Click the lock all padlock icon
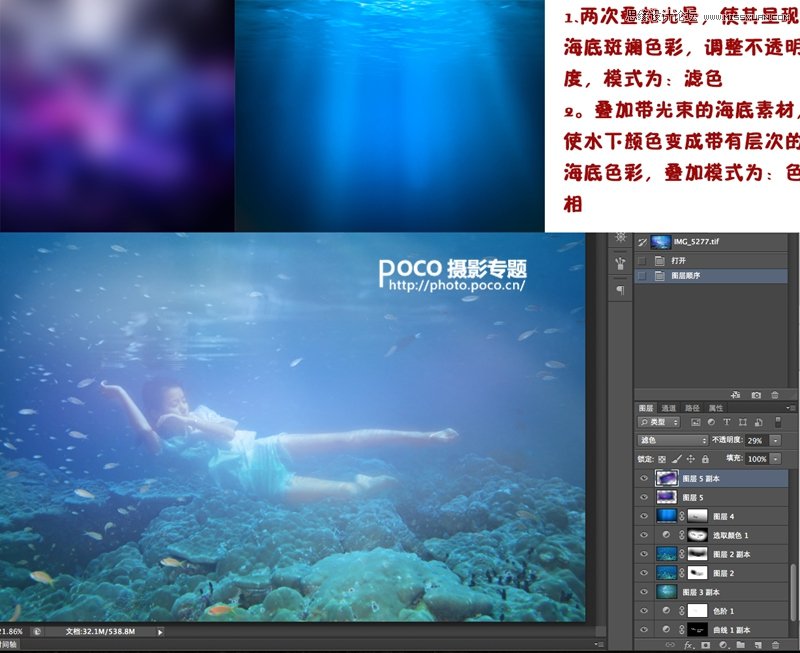The width and height of the screenshot is (800, 653). [x=706, y=459]
